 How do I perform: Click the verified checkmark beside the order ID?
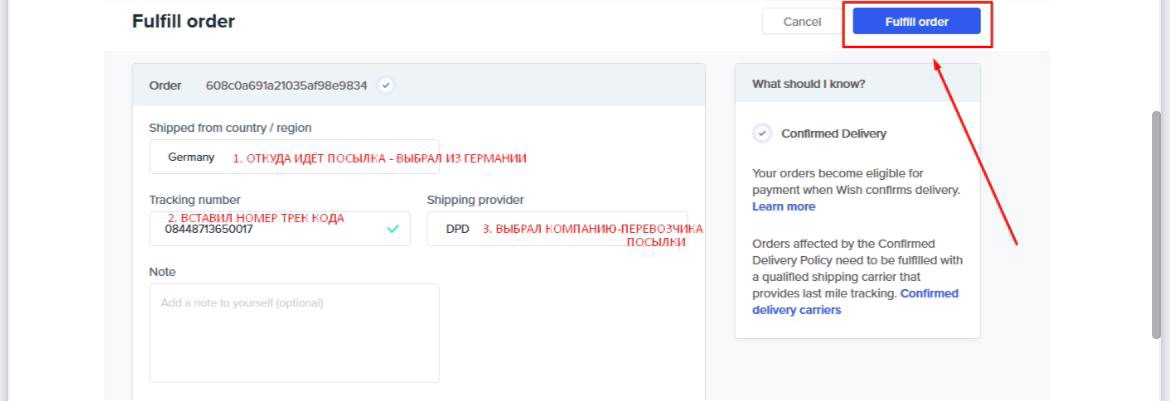[386, 86]
